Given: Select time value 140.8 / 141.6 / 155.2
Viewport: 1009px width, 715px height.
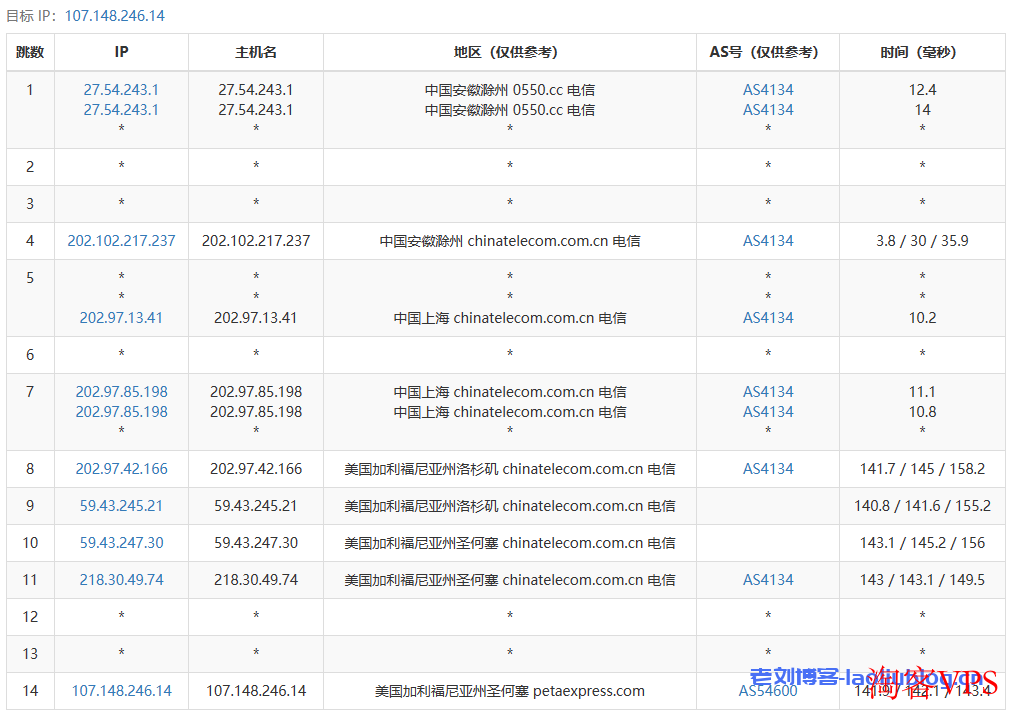Looking at the screenshot, I should point(922,506).
